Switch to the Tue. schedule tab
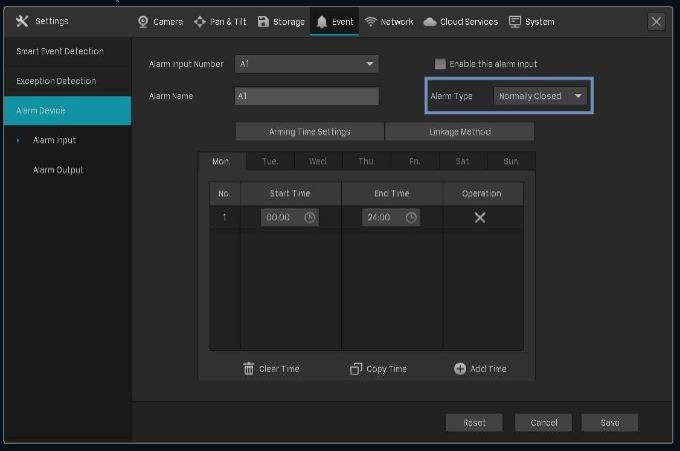 point(270,161)
